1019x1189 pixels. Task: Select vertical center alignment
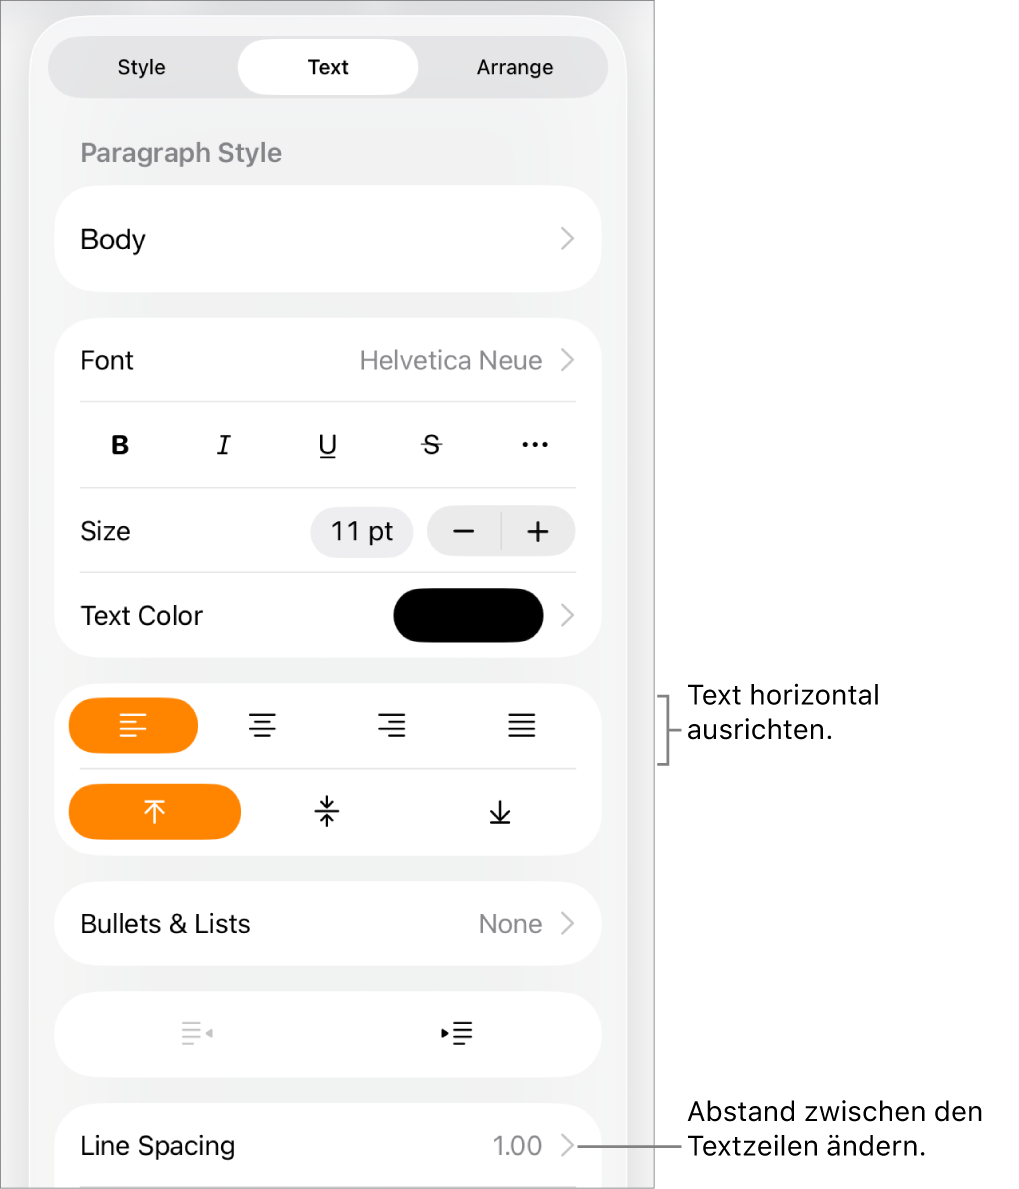click(326, 811)
